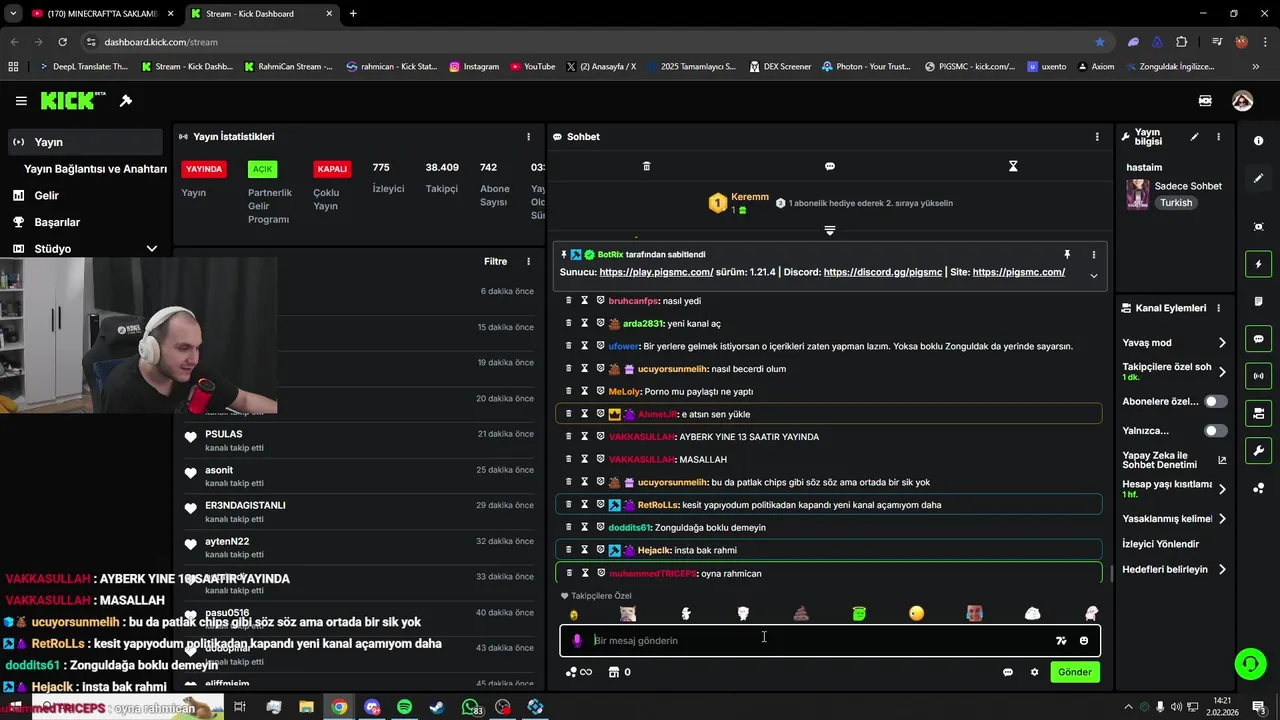Click the translate icon in message box
This screenshot has height=720, width=1280.
(x=1061, y=641)
